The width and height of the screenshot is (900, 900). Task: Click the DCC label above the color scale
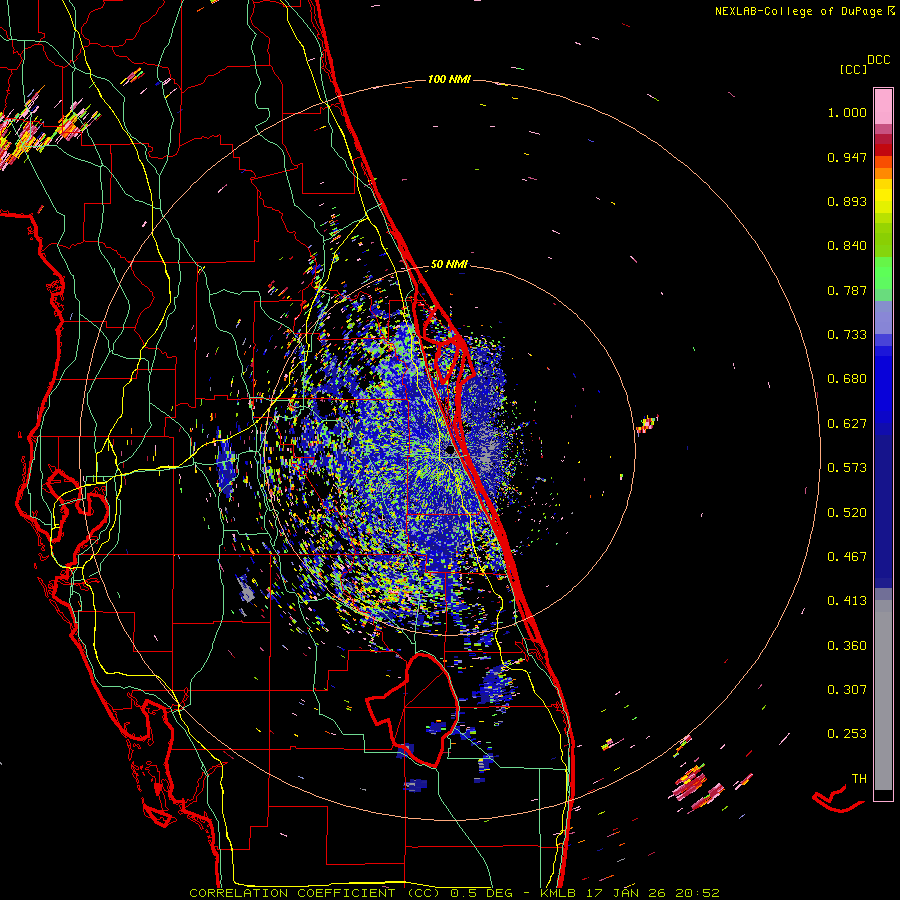(x=879, y=60)
